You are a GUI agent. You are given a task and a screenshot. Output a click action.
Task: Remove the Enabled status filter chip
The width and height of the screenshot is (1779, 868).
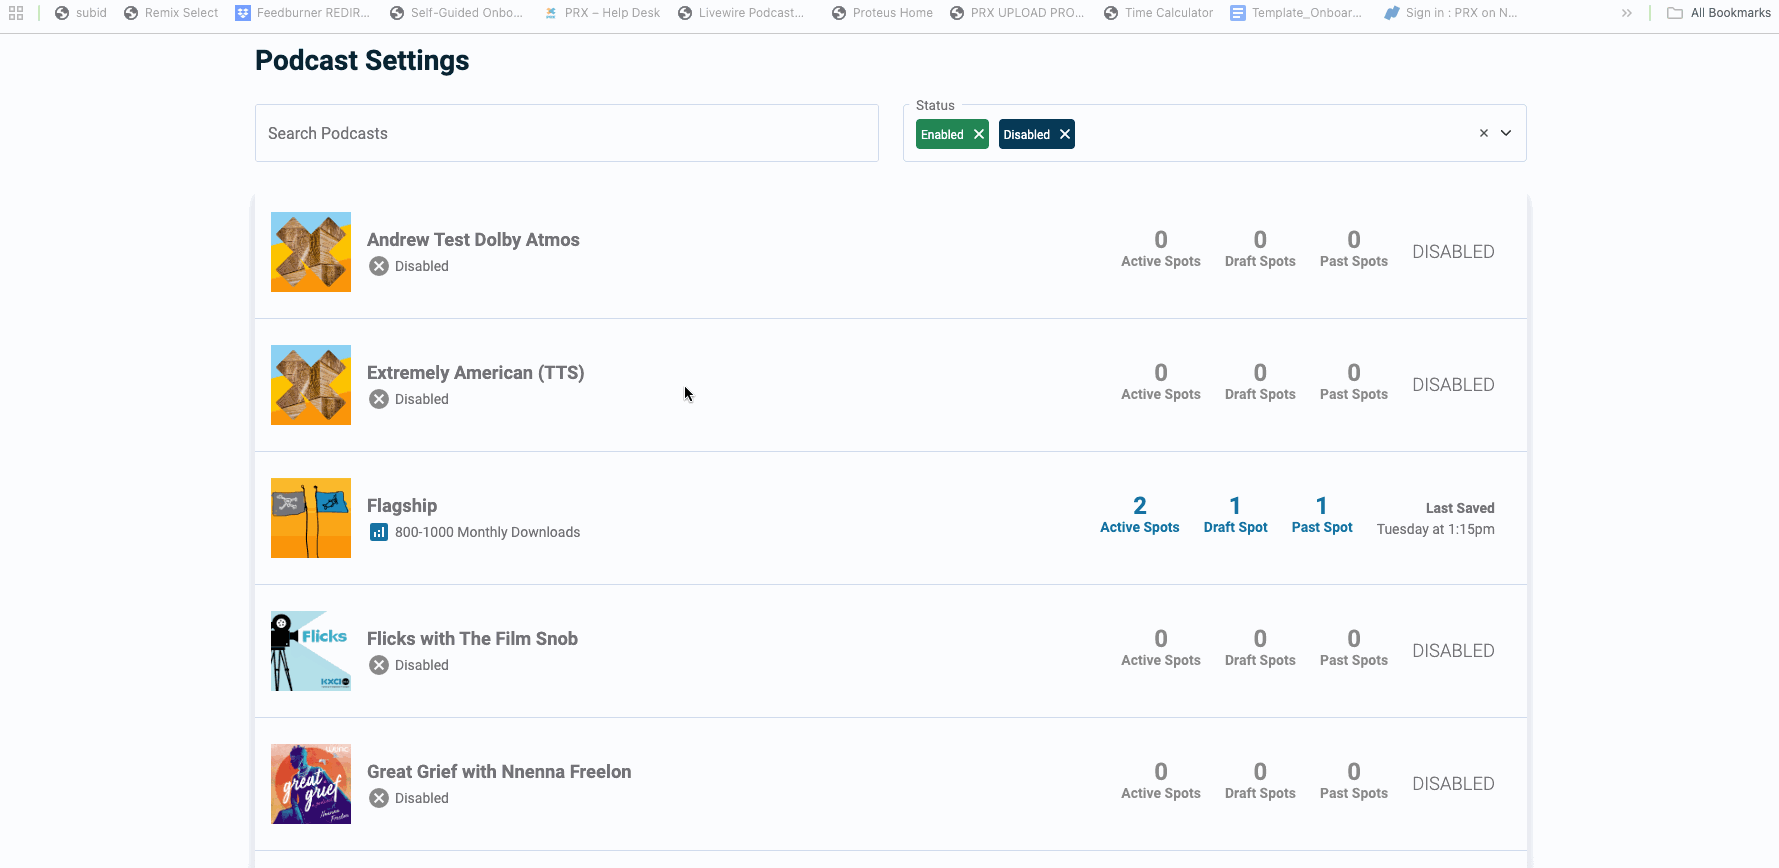[x=978, y=134]
